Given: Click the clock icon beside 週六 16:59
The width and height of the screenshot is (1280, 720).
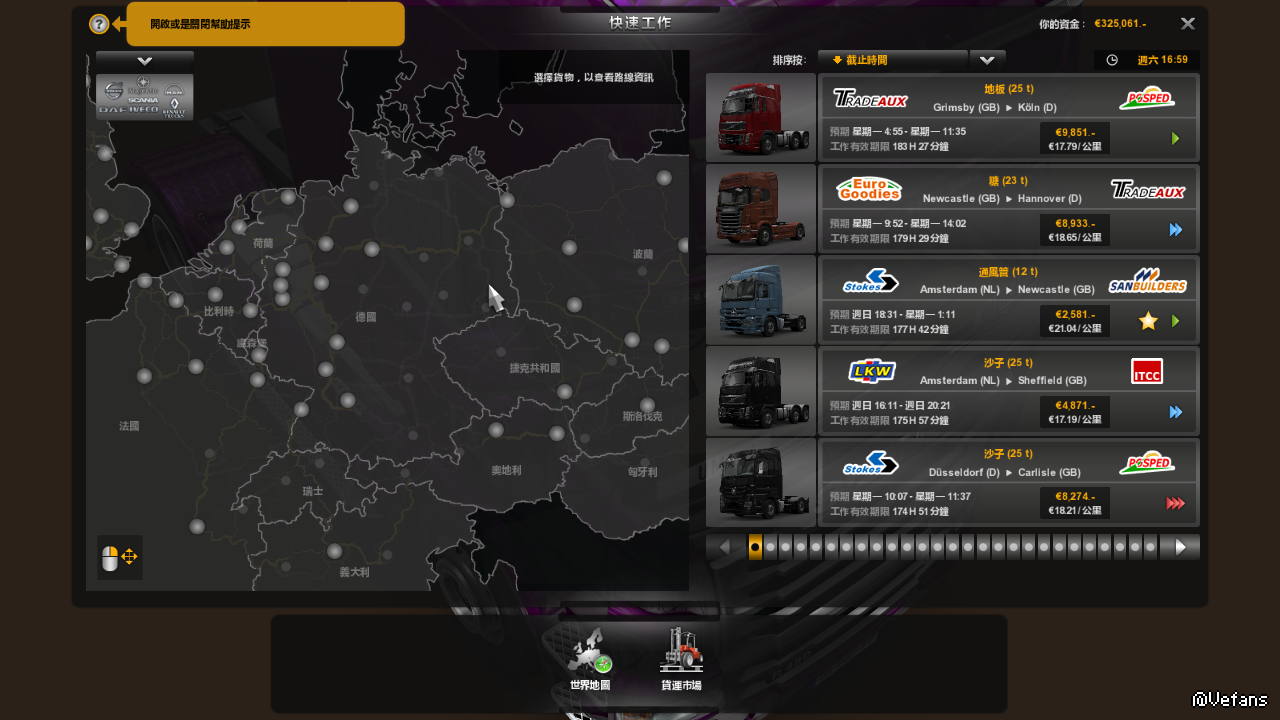Looking at the screenshot, I should pyautogui.click(x=1112, y=60).
